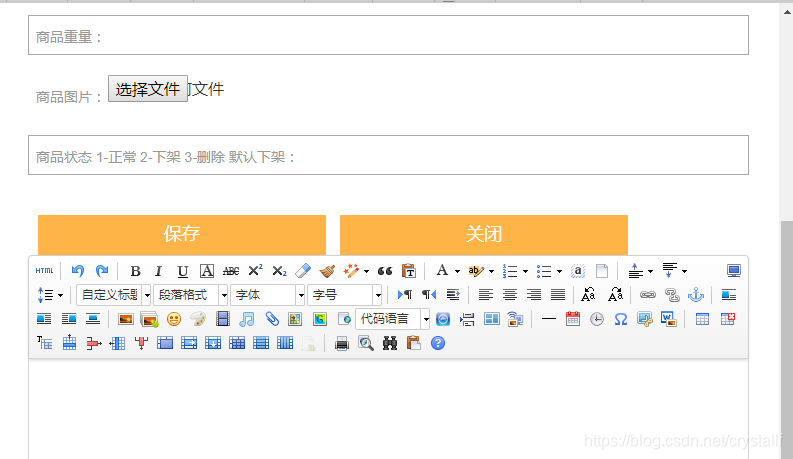Click the 商品状态 input field

click(x=388, y=155)
